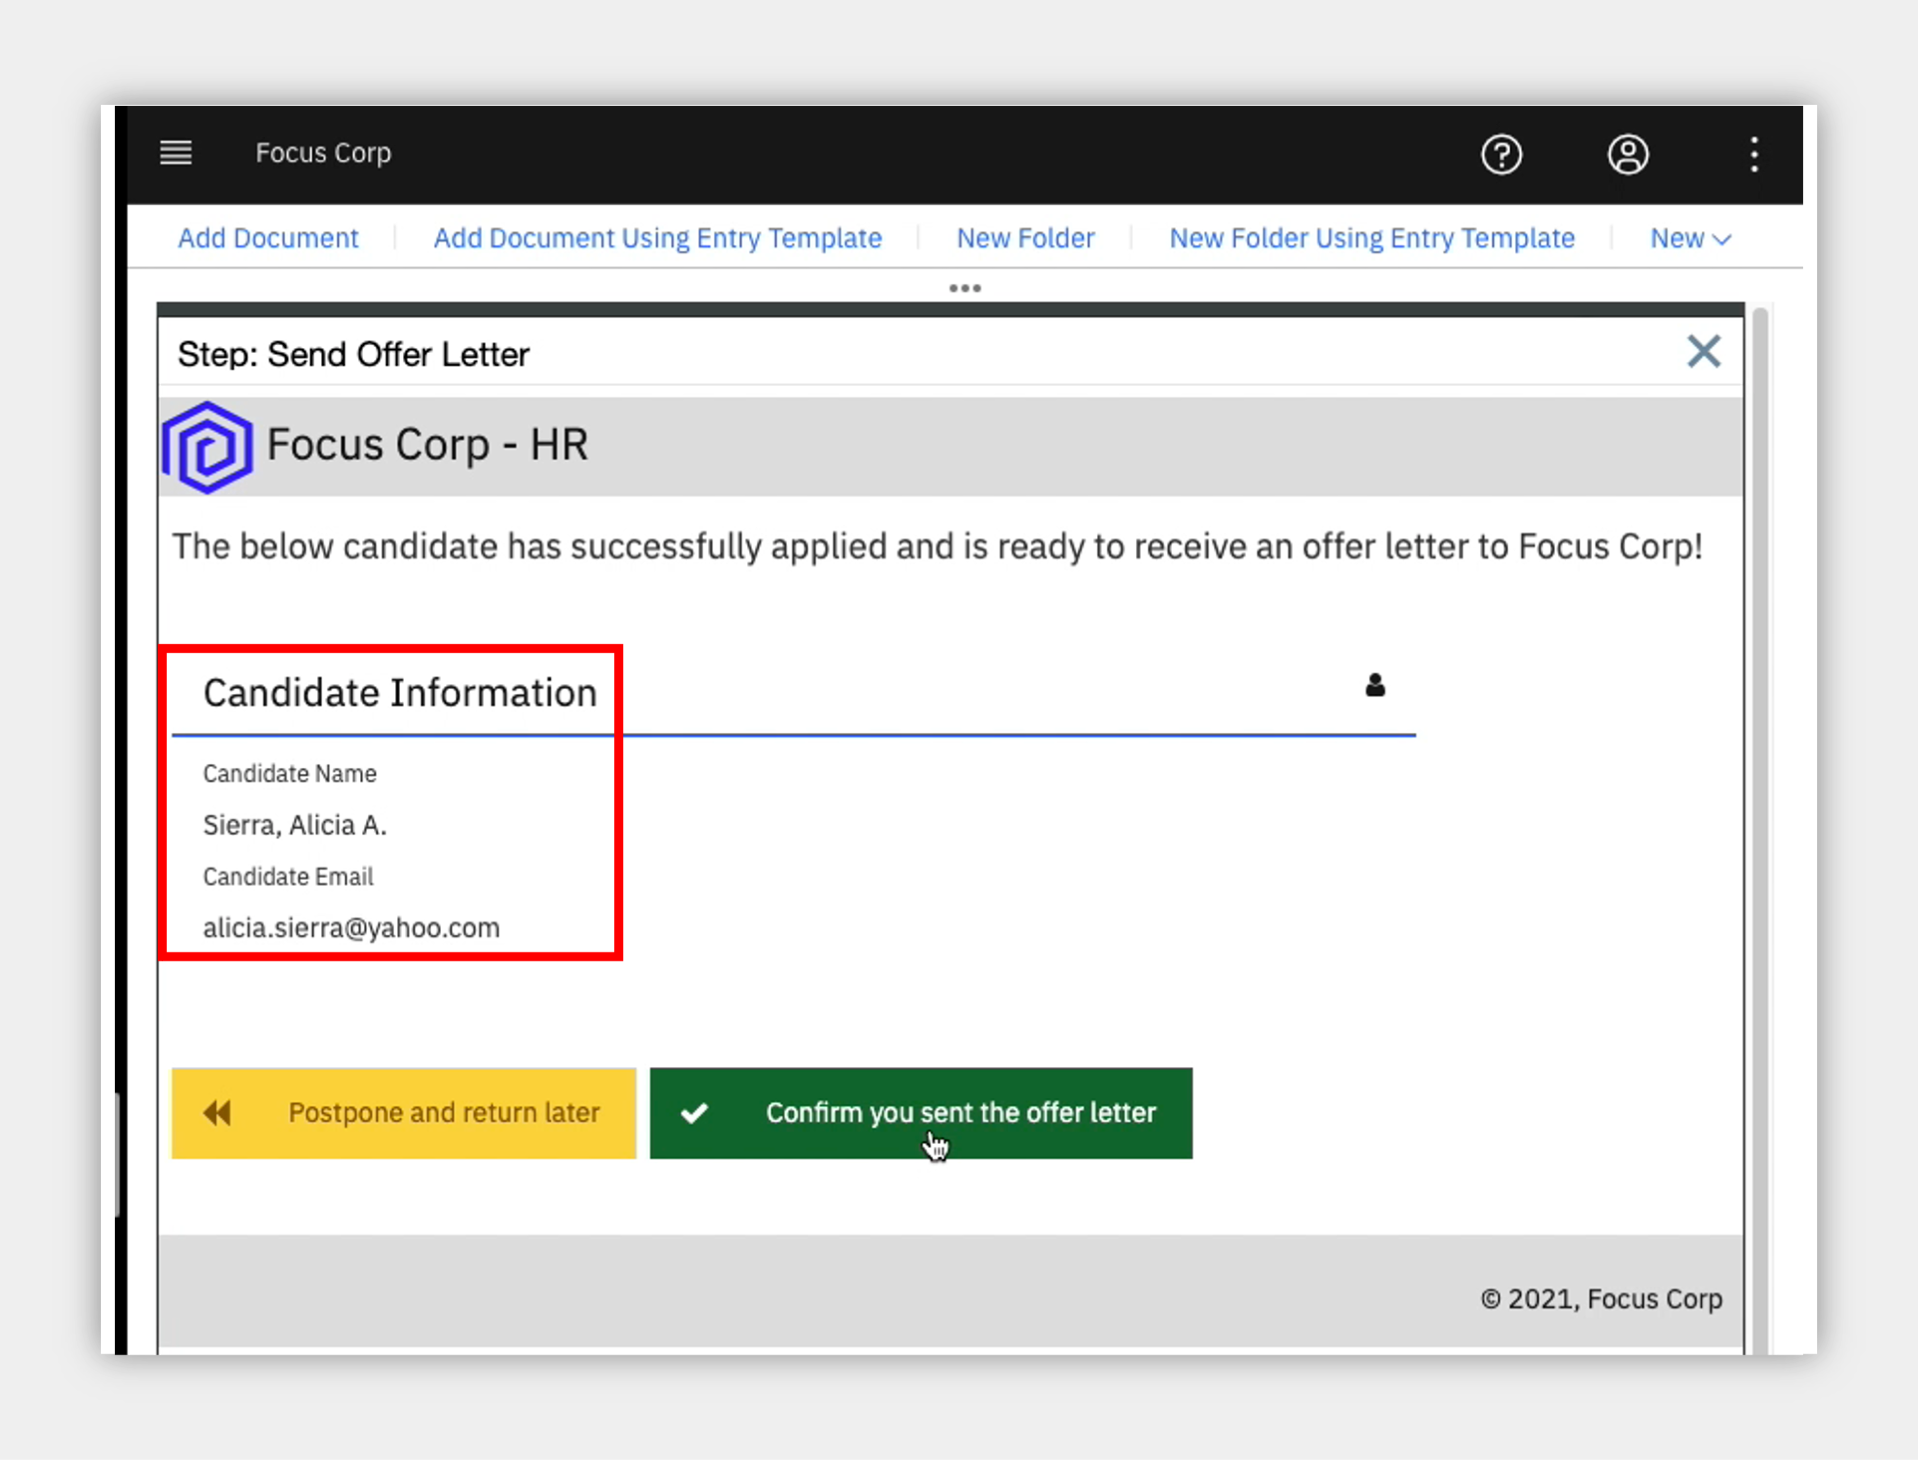Close the Send Offer Letter step
Viewport: 1918px width, 1460px height.
coord(1703,352)
